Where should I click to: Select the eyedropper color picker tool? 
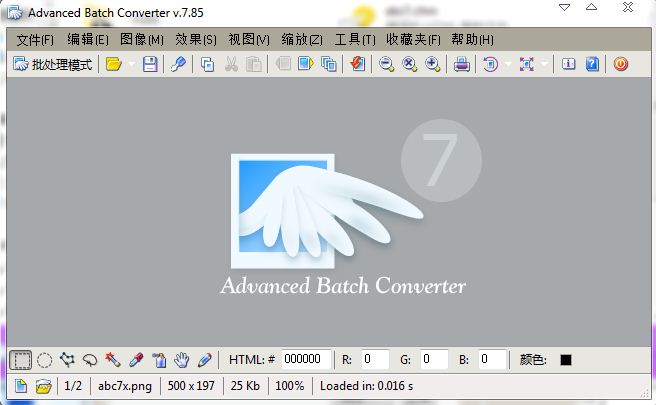(136, 359)
